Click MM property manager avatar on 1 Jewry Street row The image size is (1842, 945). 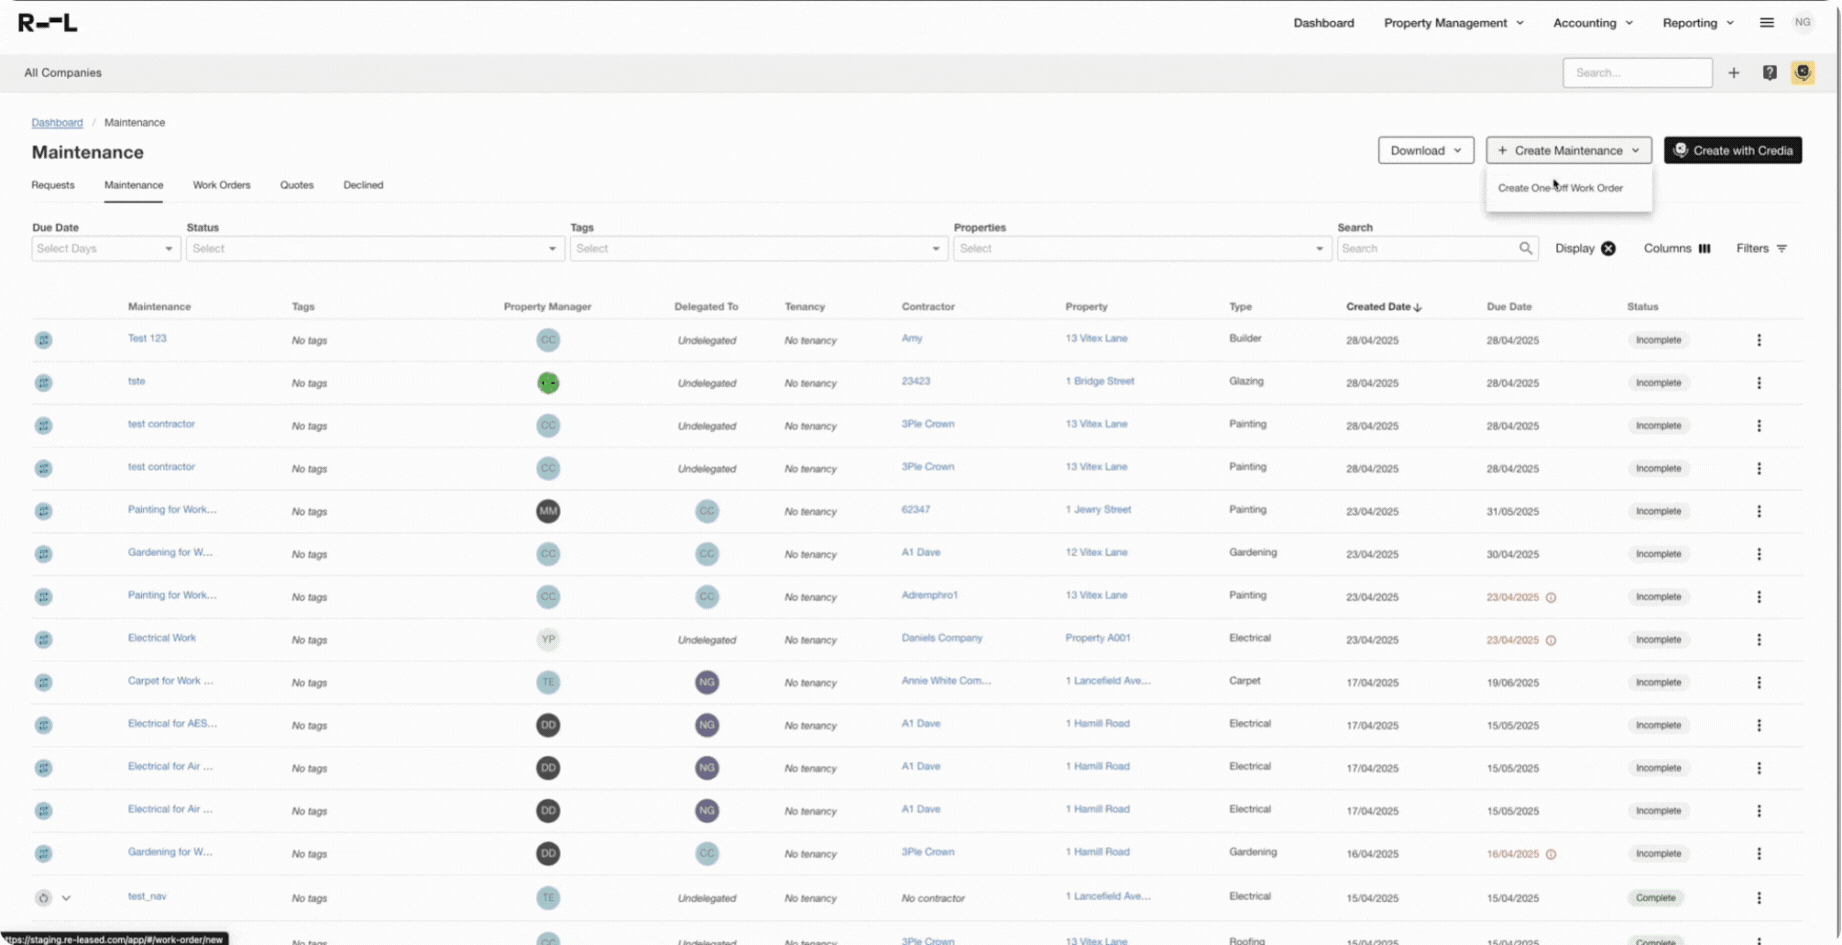(548, 511)
